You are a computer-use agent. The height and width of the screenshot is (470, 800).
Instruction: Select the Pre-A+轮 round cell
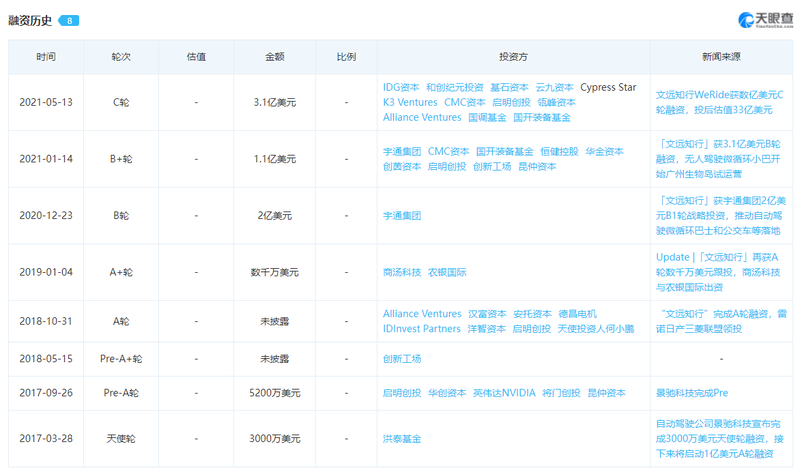pyautogui.click(x=121, y=359)
